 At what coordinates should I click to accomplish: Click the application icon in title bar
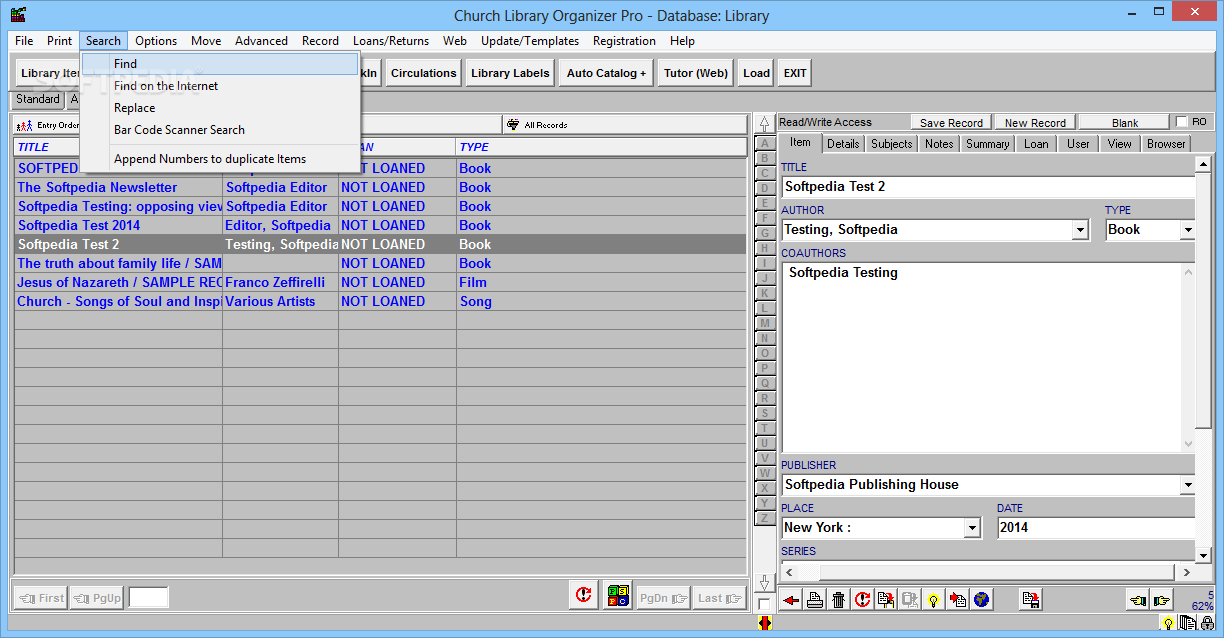[18, 15]
